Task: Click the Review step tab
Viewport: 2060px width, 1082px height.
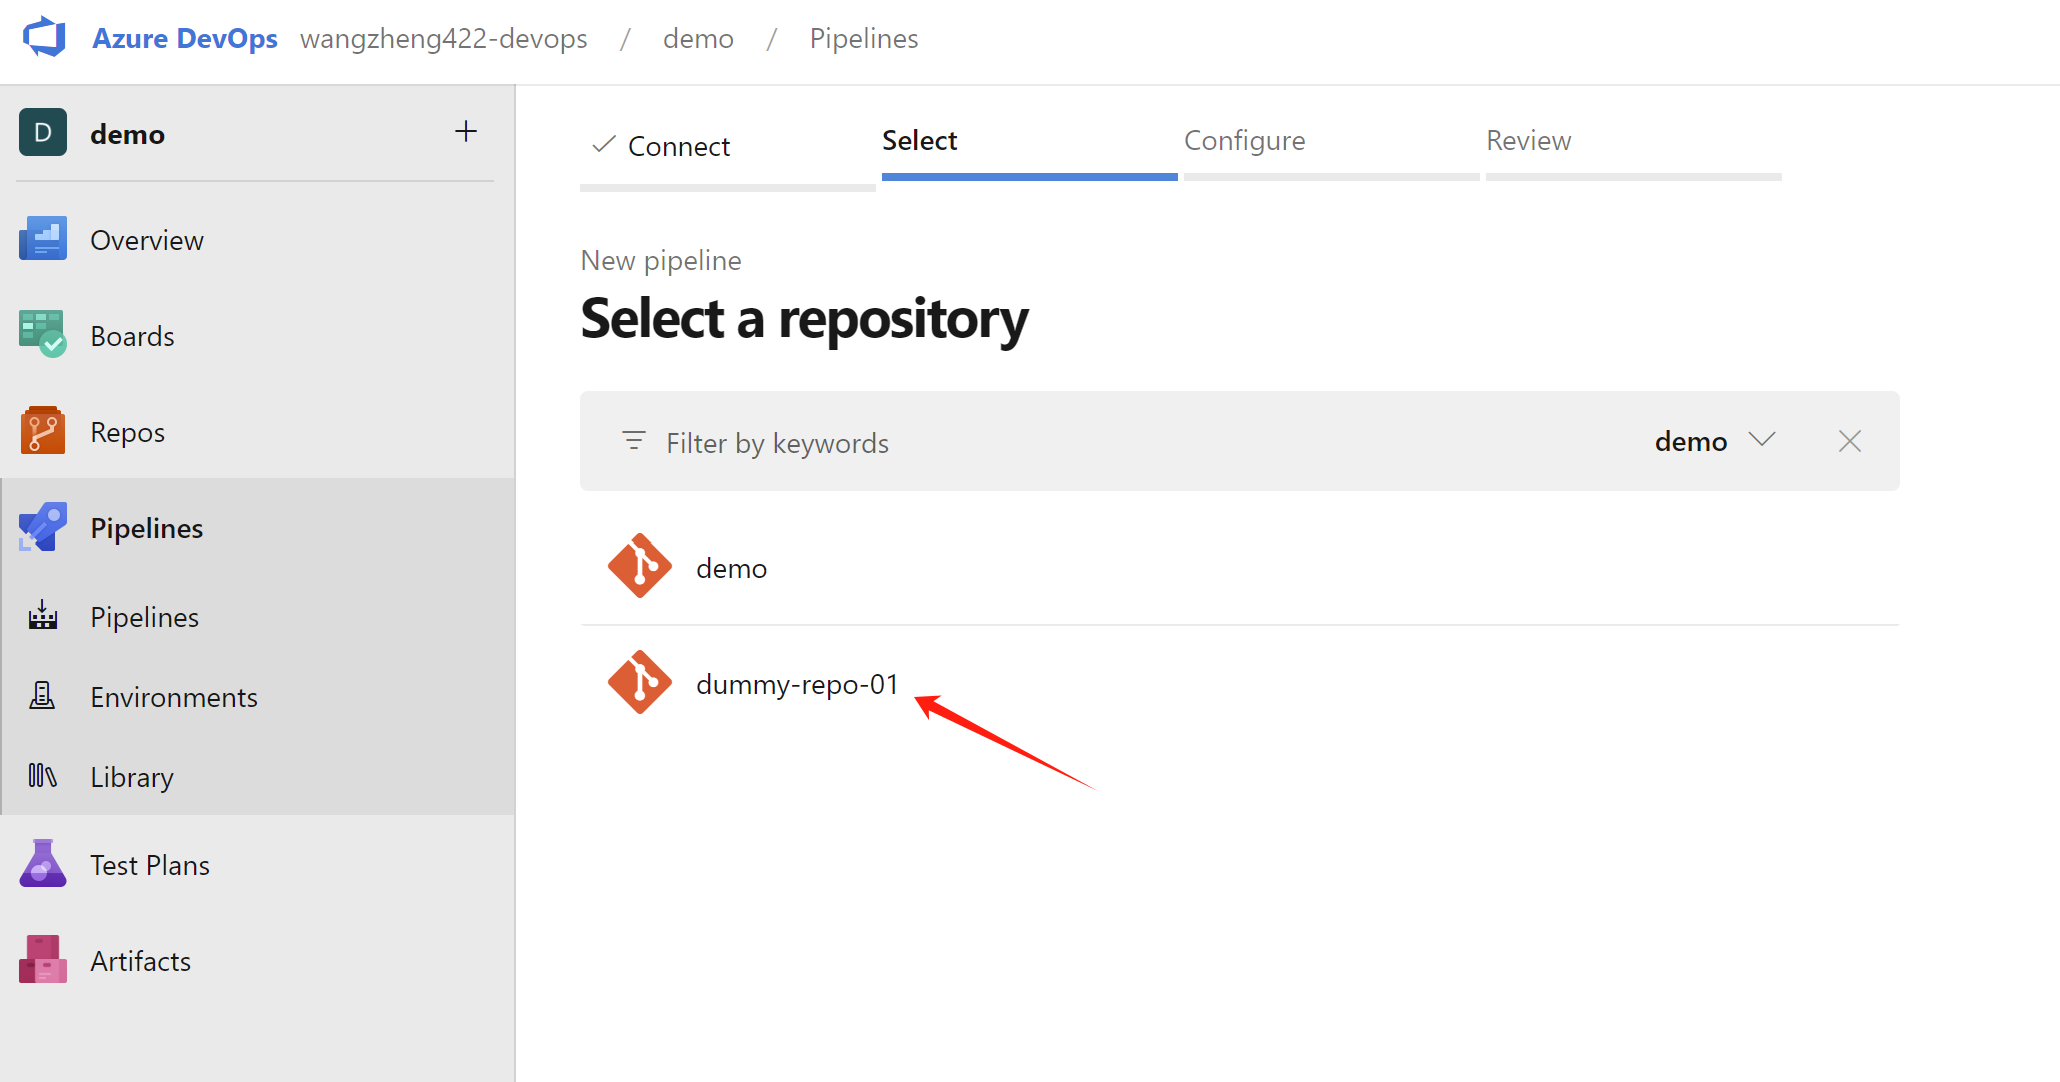Action: (x=1528, y=141)
